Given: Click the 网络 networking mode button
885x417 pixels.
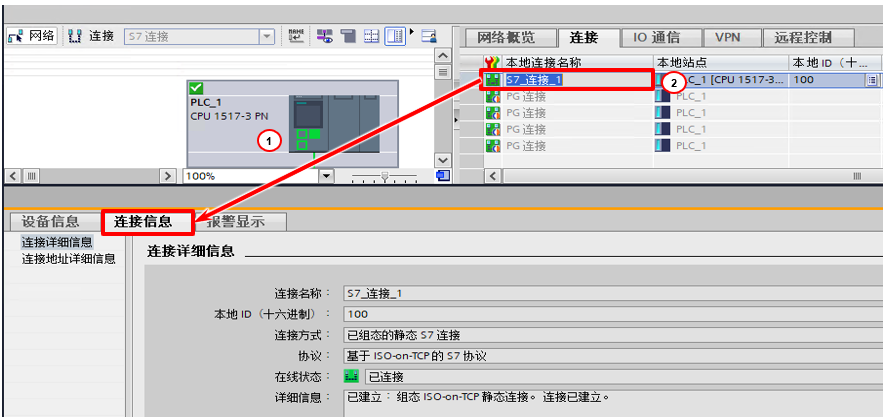Looking at the screenshot, I should point(32,37).
